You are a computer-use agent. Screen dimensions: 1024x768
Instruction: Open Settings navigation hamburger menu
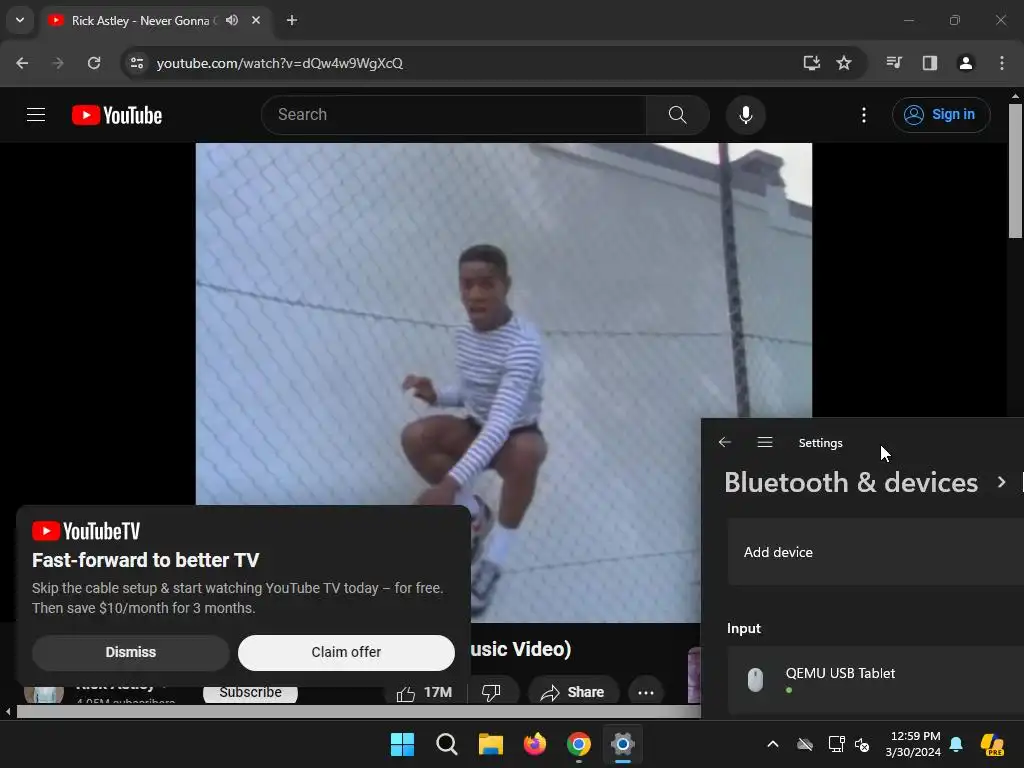765,443
